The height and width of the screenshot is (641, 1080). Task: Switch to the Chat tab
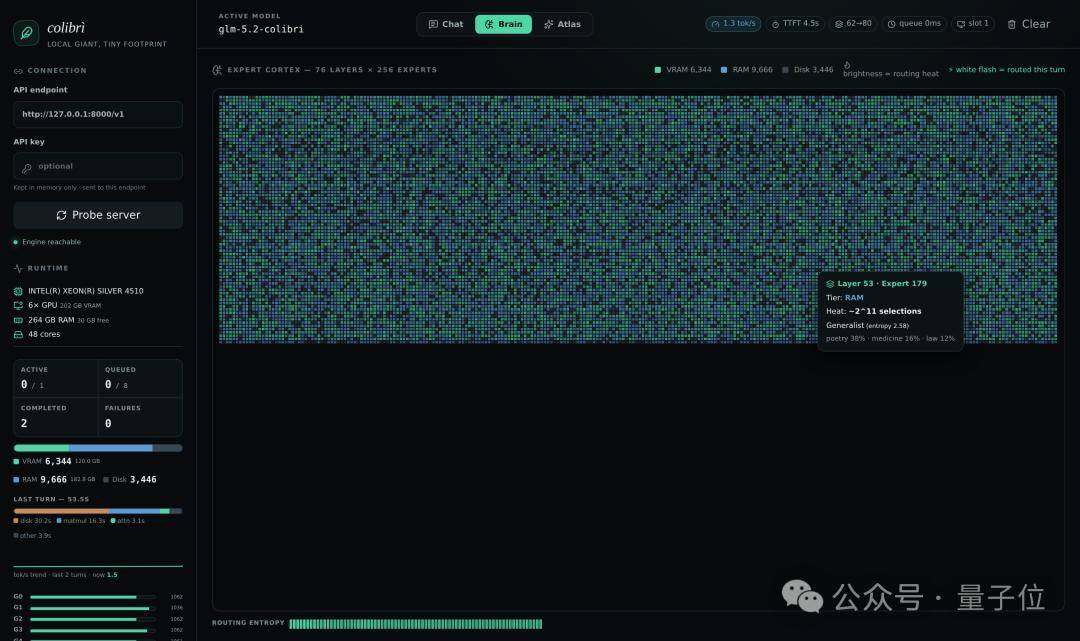[446, 24]
